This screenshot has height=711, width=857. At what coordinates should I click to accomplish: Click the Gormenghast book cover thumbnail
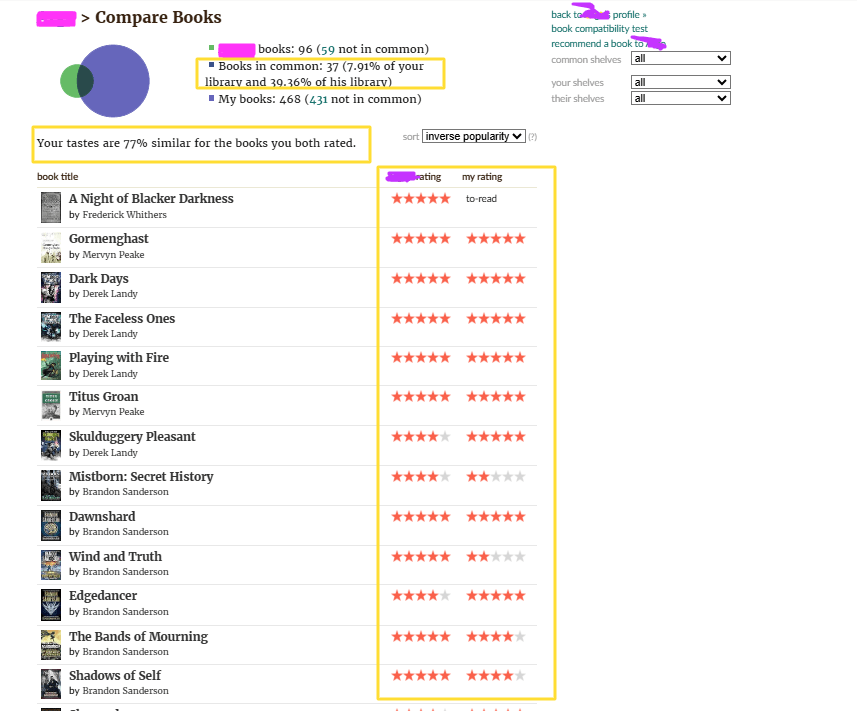point(51,247)
